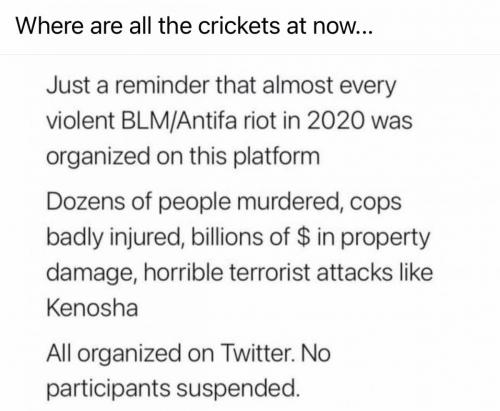Image resolution: width=500 pixels, height=411 pixels.
Task: Click the heading 'Where are all the crickets at now...'
Action: [194, 26]
